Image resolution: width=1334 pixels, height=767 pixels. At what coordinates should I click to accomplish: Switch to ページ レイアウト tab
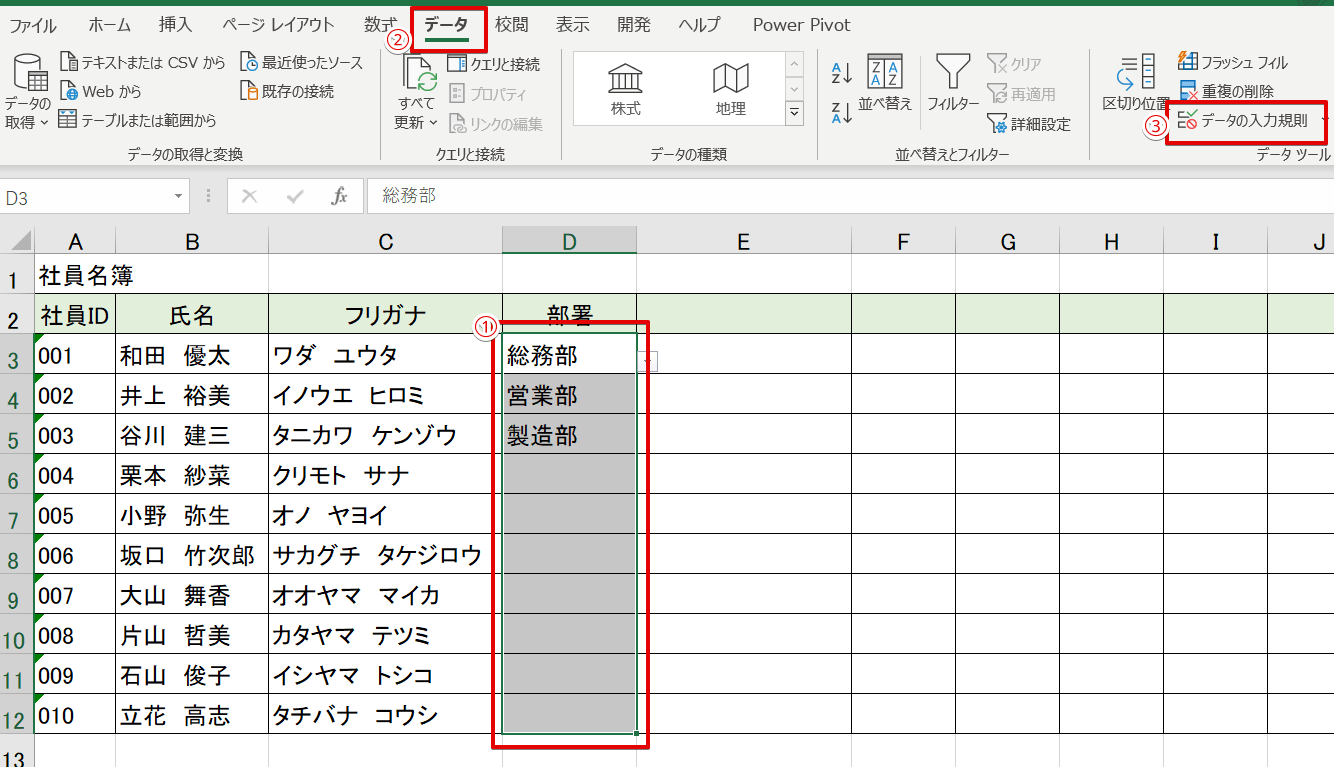click(278, 25)
